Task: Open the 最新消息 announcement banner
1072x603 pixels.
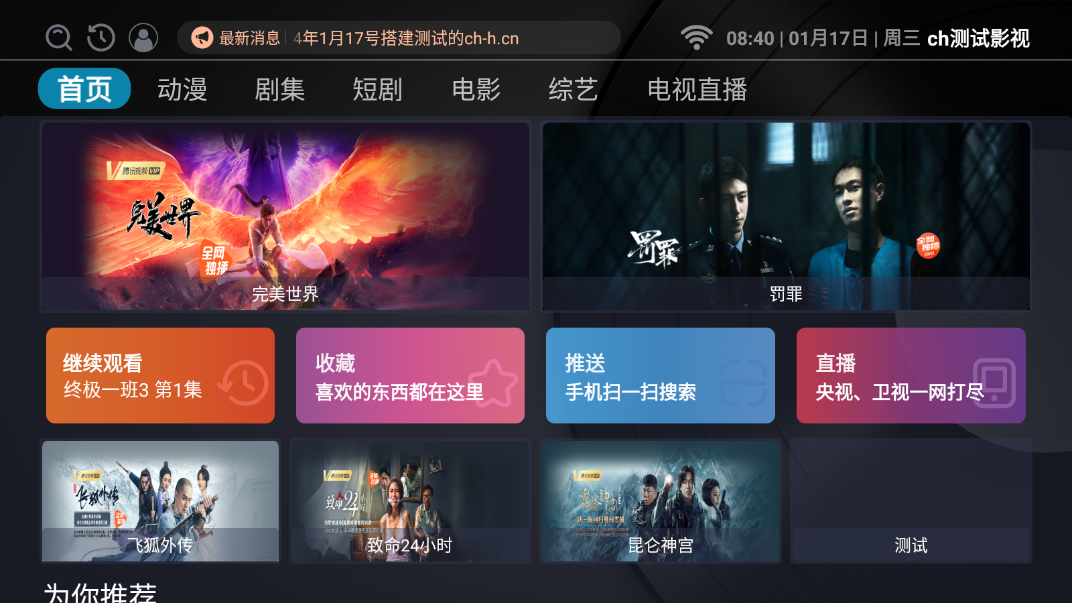Action: tap(399, 38)
